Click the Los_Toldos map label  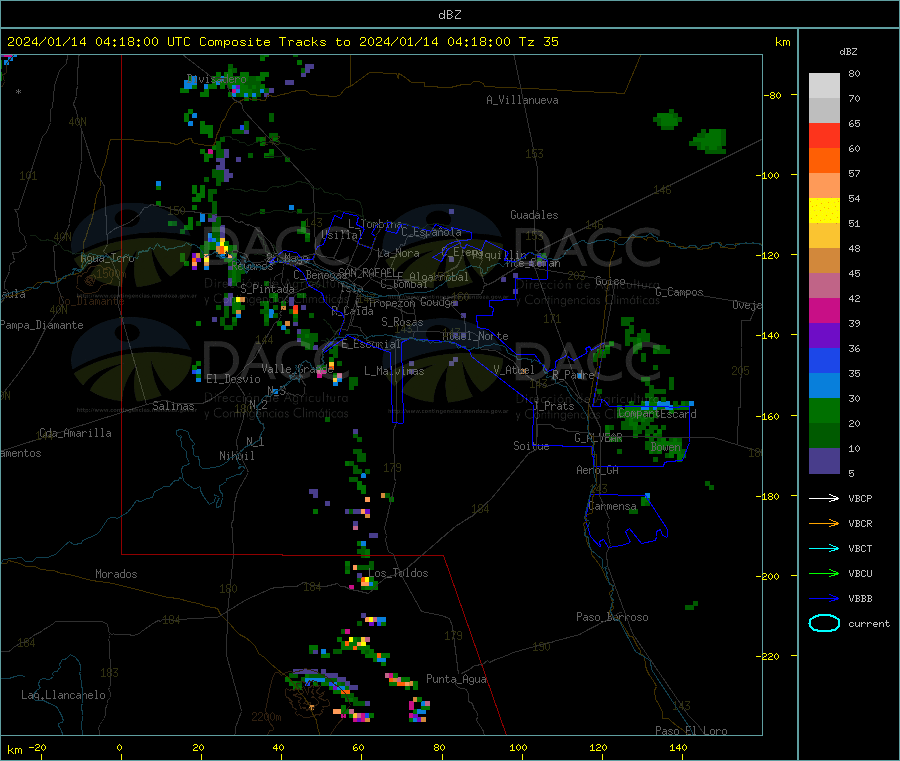point(398,573)
